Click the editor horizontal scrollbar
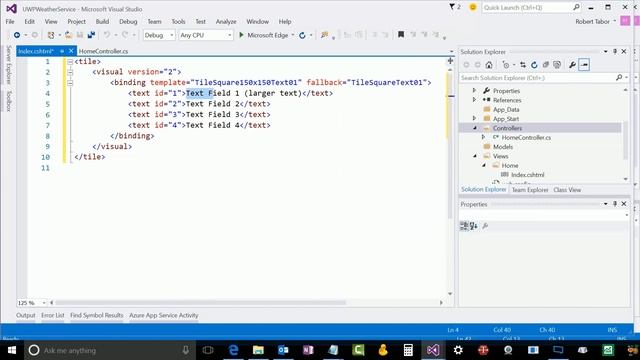 click(x=200, y=303)
